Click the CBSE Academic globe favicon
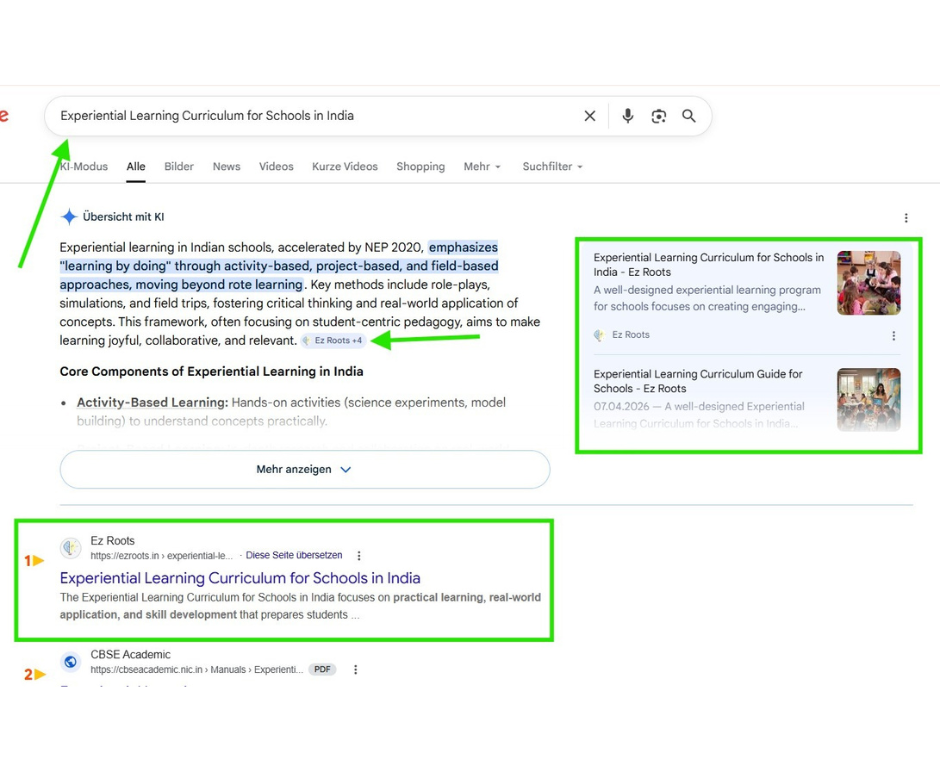The height and width of the screenshot is (771, 940). [x=71, y=661]
